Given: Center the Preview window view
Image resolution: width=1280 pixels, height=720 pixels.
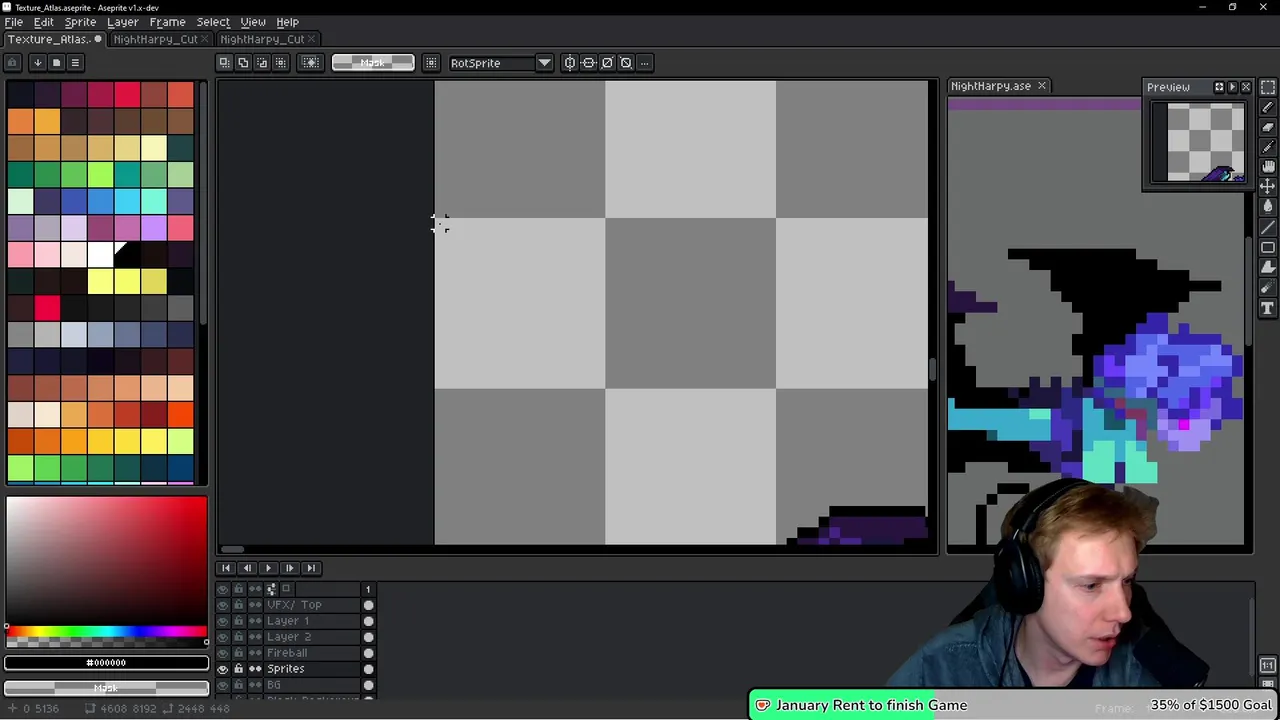Looking at the screenshot, I should [x=1219, y=87].
